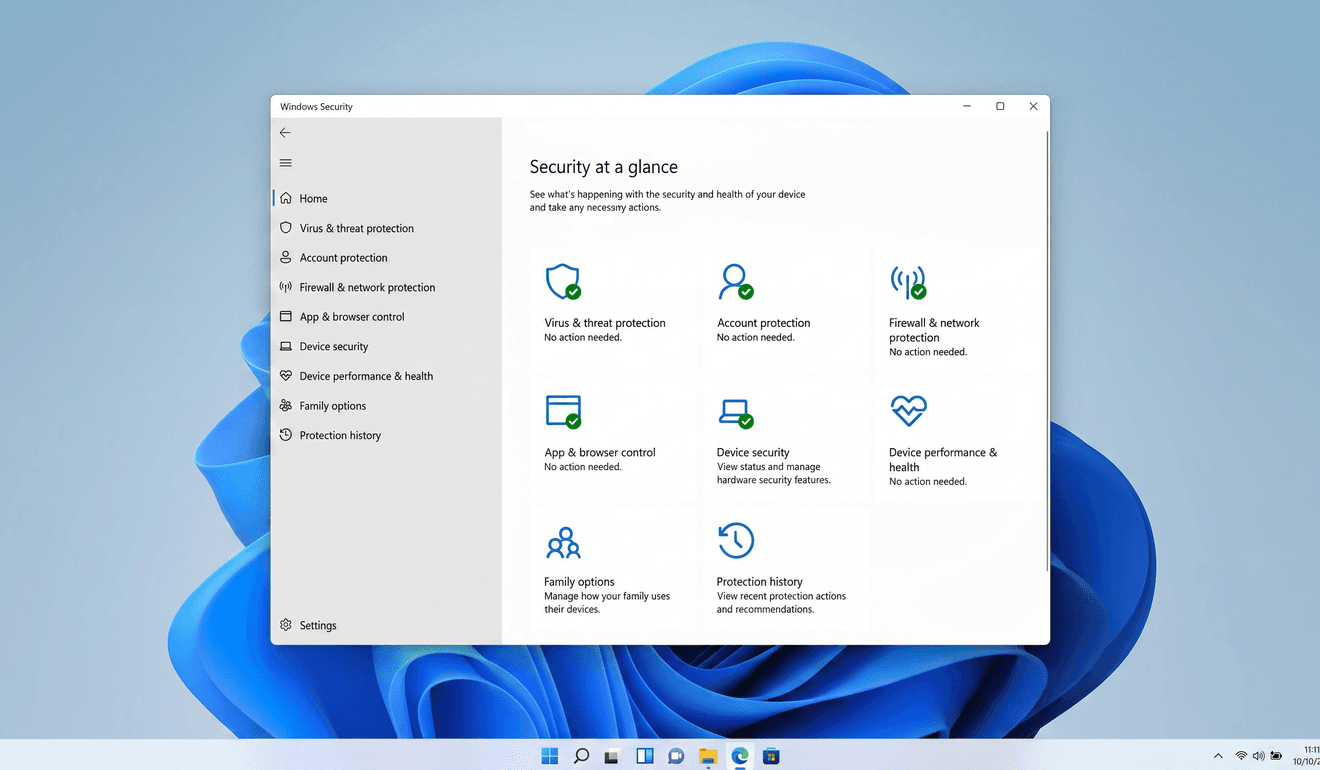1320x770 pixels.
Task: Open the Virus & threat protection shield tile icon
Action: click(x=563, y=282)
